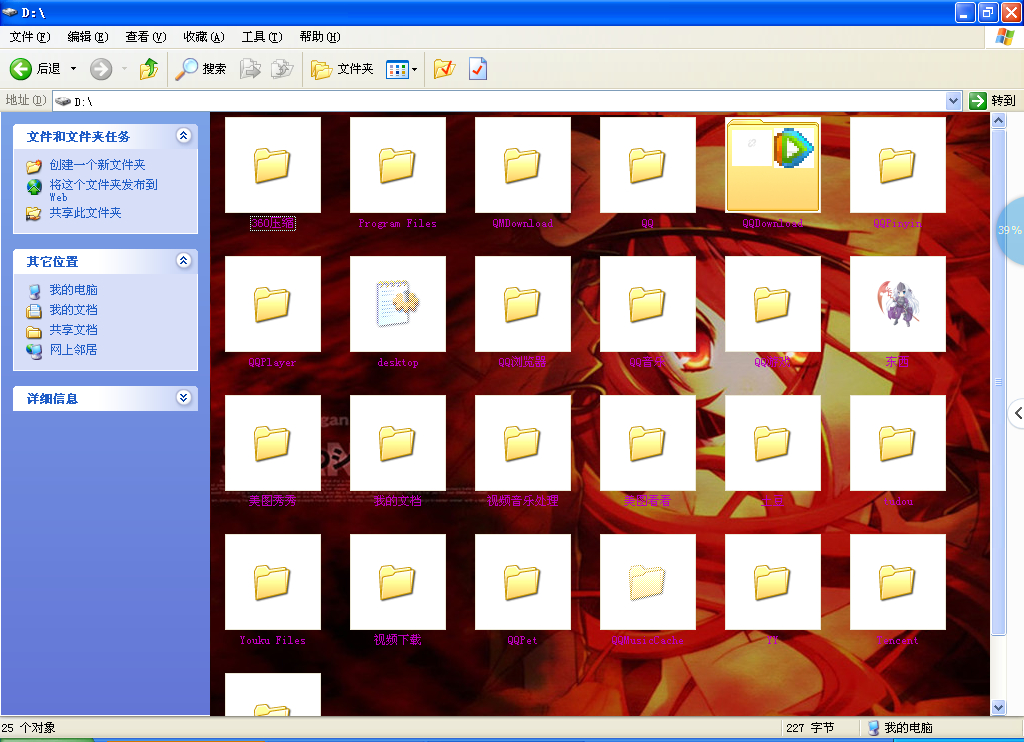1024x742 pixels.
Task: Click the scrollbar down arrow
Action: [998, 707]
